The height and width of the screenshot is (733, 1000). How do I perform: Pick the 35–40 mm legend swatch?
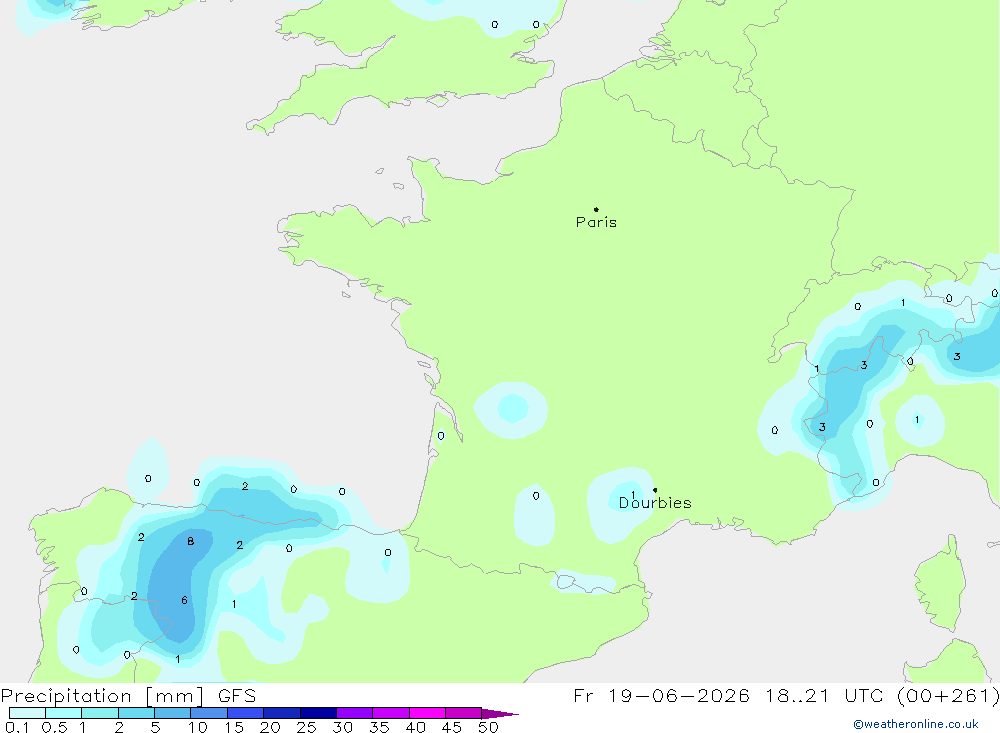(x=391, y=713)
